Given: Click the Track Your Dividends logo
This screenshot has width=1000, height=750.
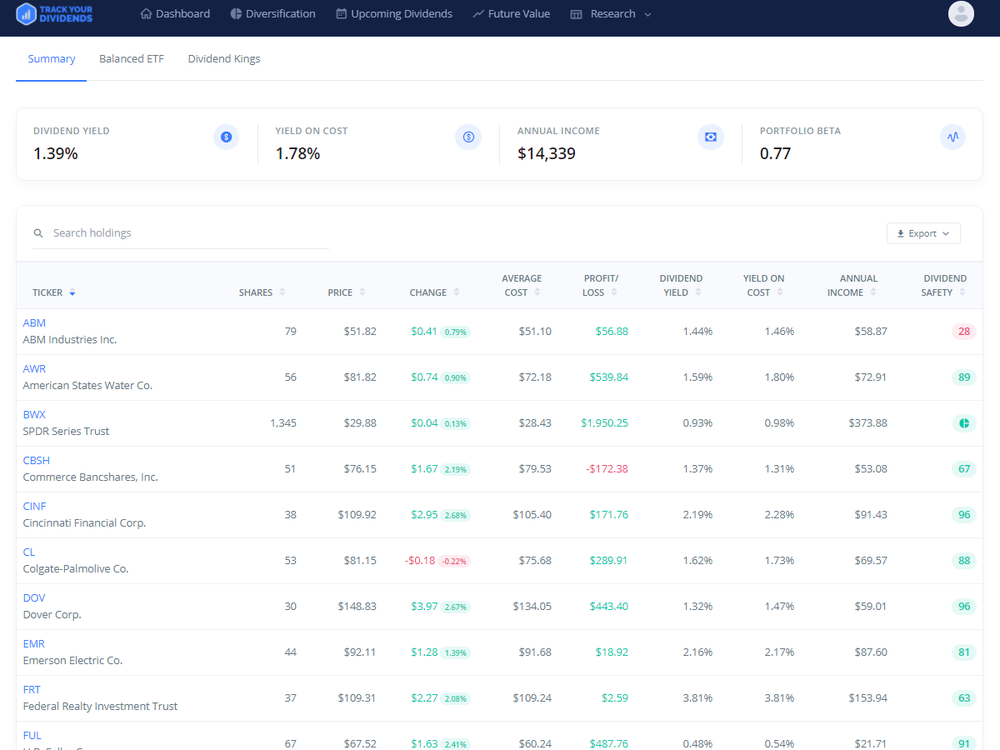Looking at the screenshot, I should coord(55,13).
